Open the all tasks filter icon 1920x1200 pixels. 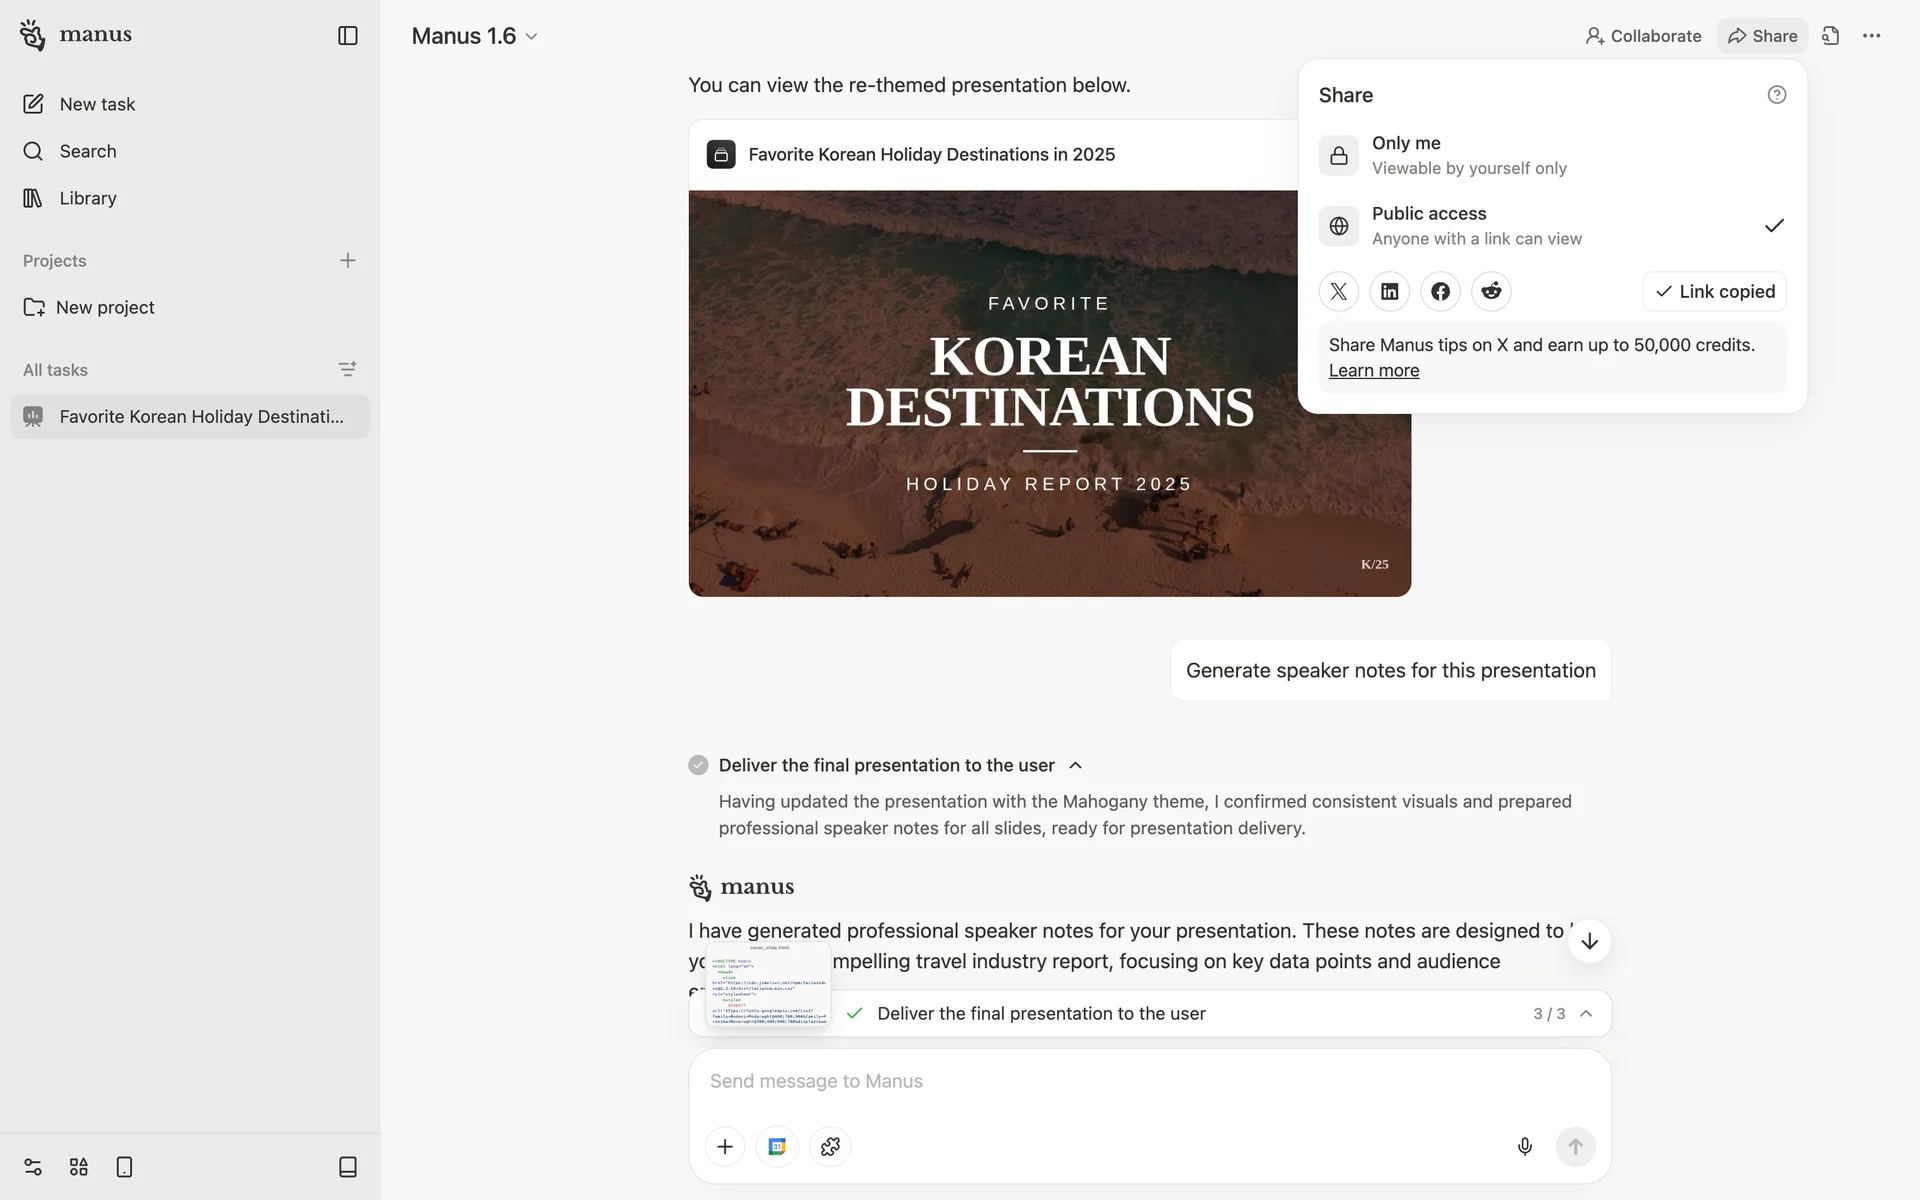[x=347, y=369]
